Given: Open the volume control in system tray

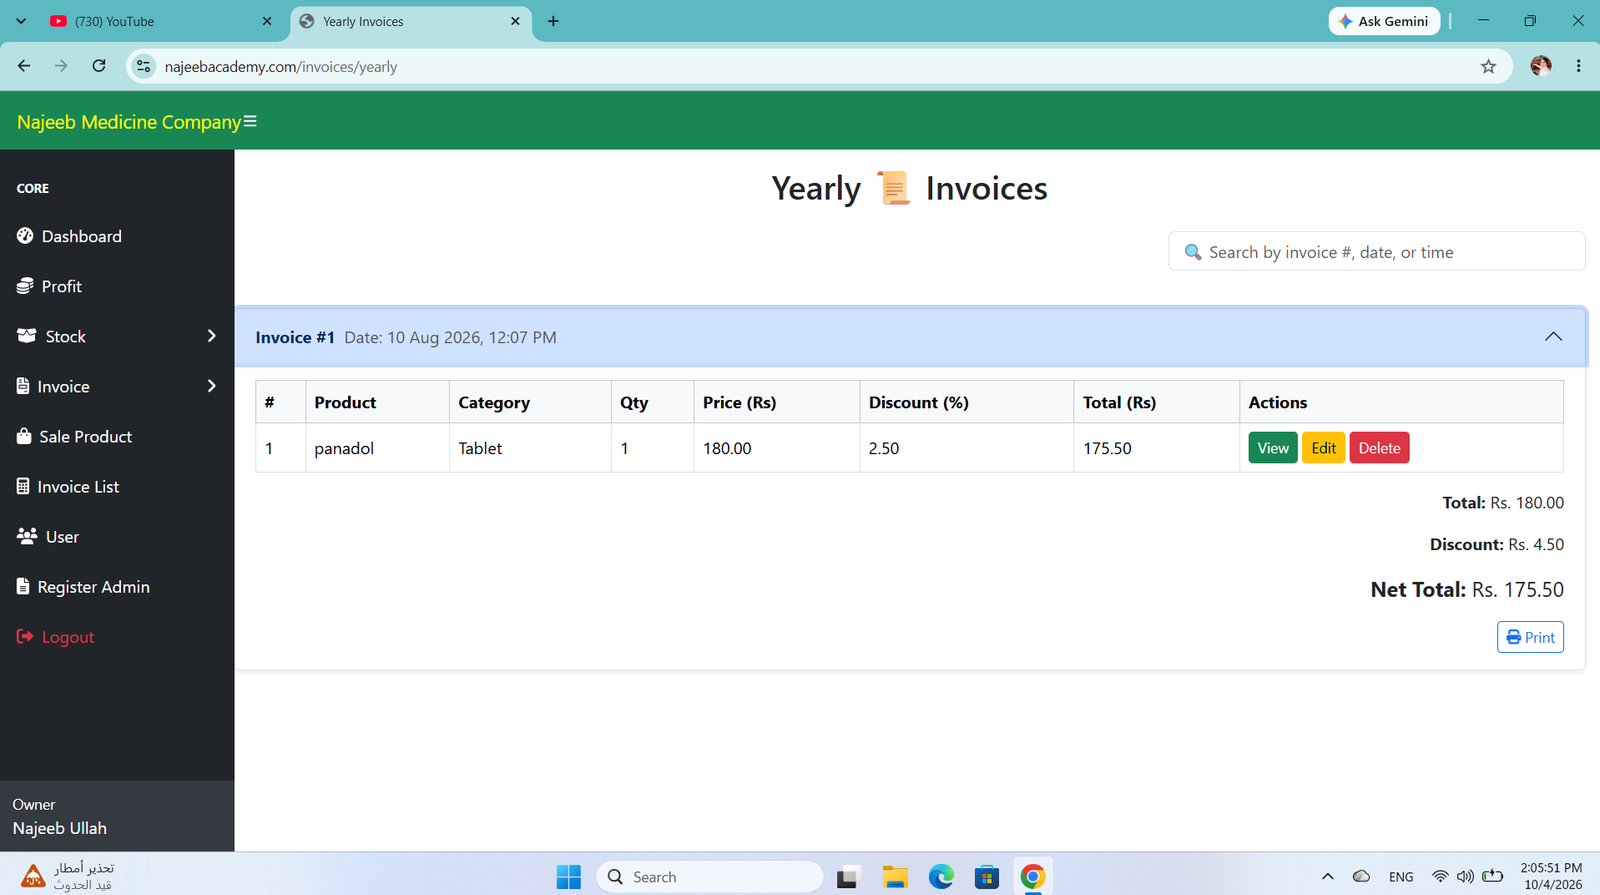Looking at the screenshot, I should tap(1465, 877).
